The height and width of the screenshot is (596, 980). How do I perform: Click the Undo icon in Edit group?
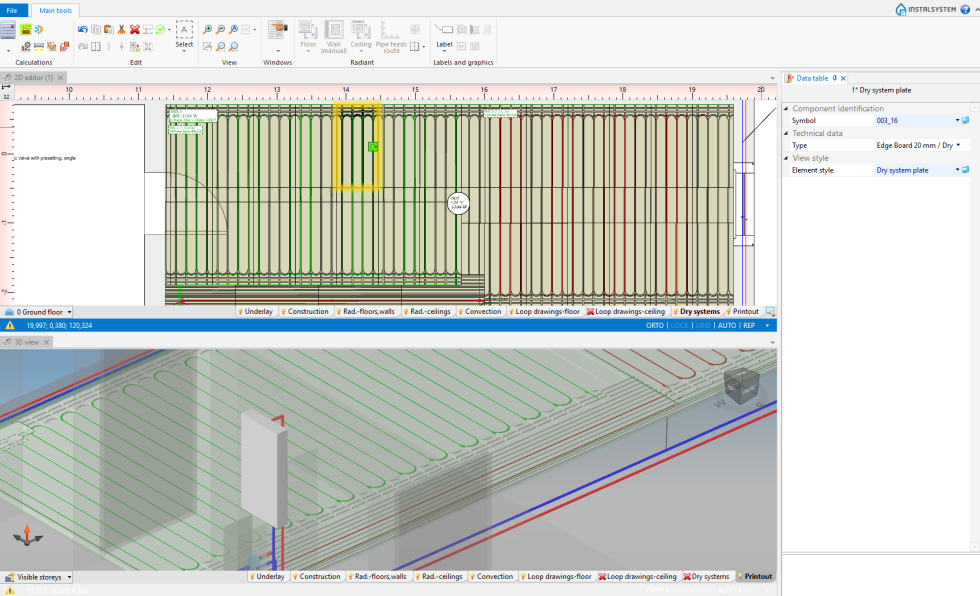(x=83, y=30)
